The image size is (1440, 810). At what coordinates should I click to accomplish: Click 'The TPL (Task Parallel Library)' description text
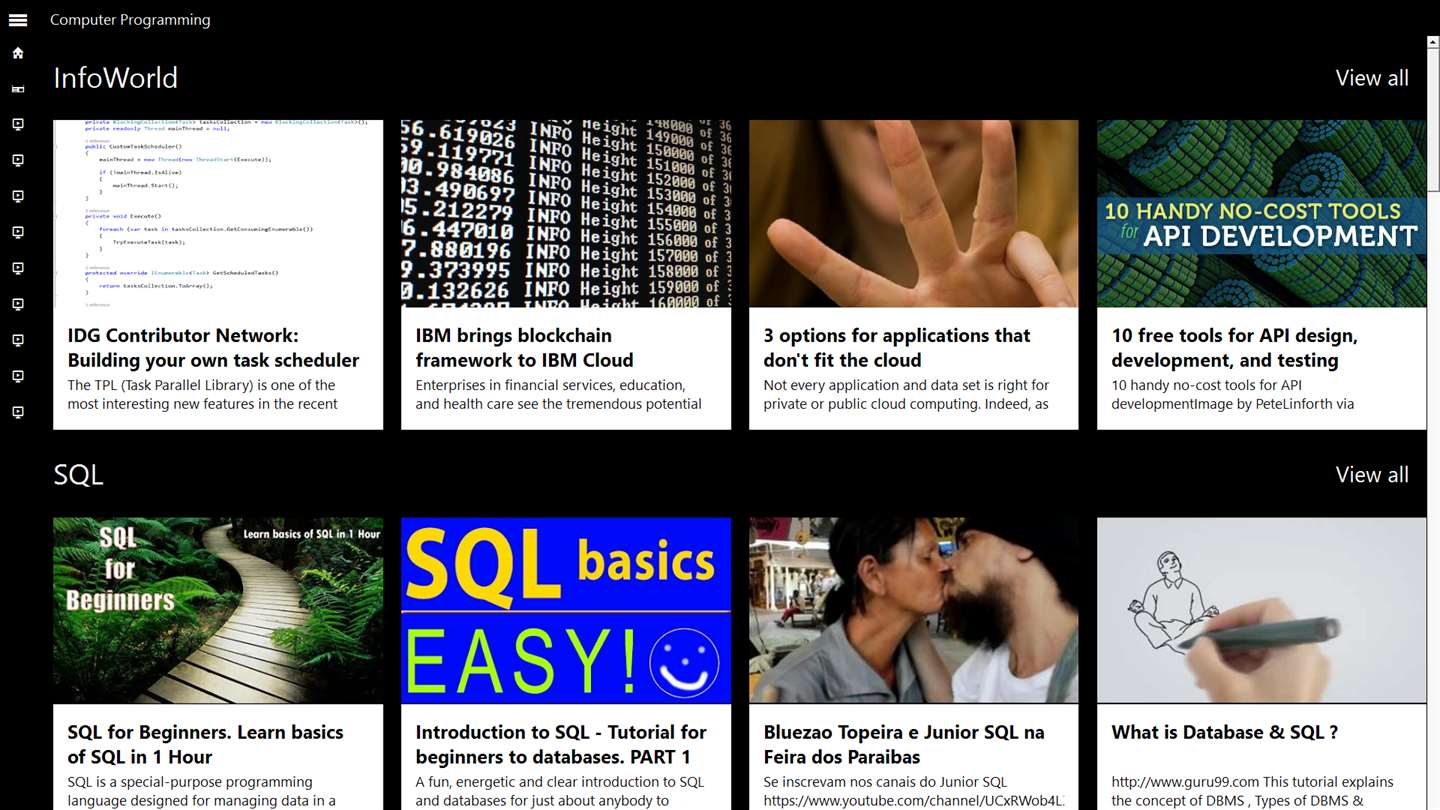[202, 394]
